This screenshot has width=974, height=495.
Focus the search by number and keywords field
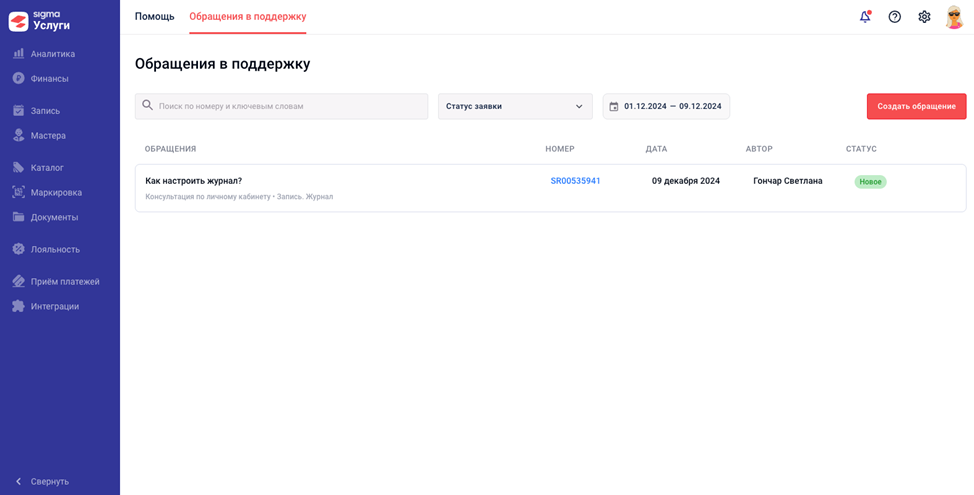[x=281, y=106]
